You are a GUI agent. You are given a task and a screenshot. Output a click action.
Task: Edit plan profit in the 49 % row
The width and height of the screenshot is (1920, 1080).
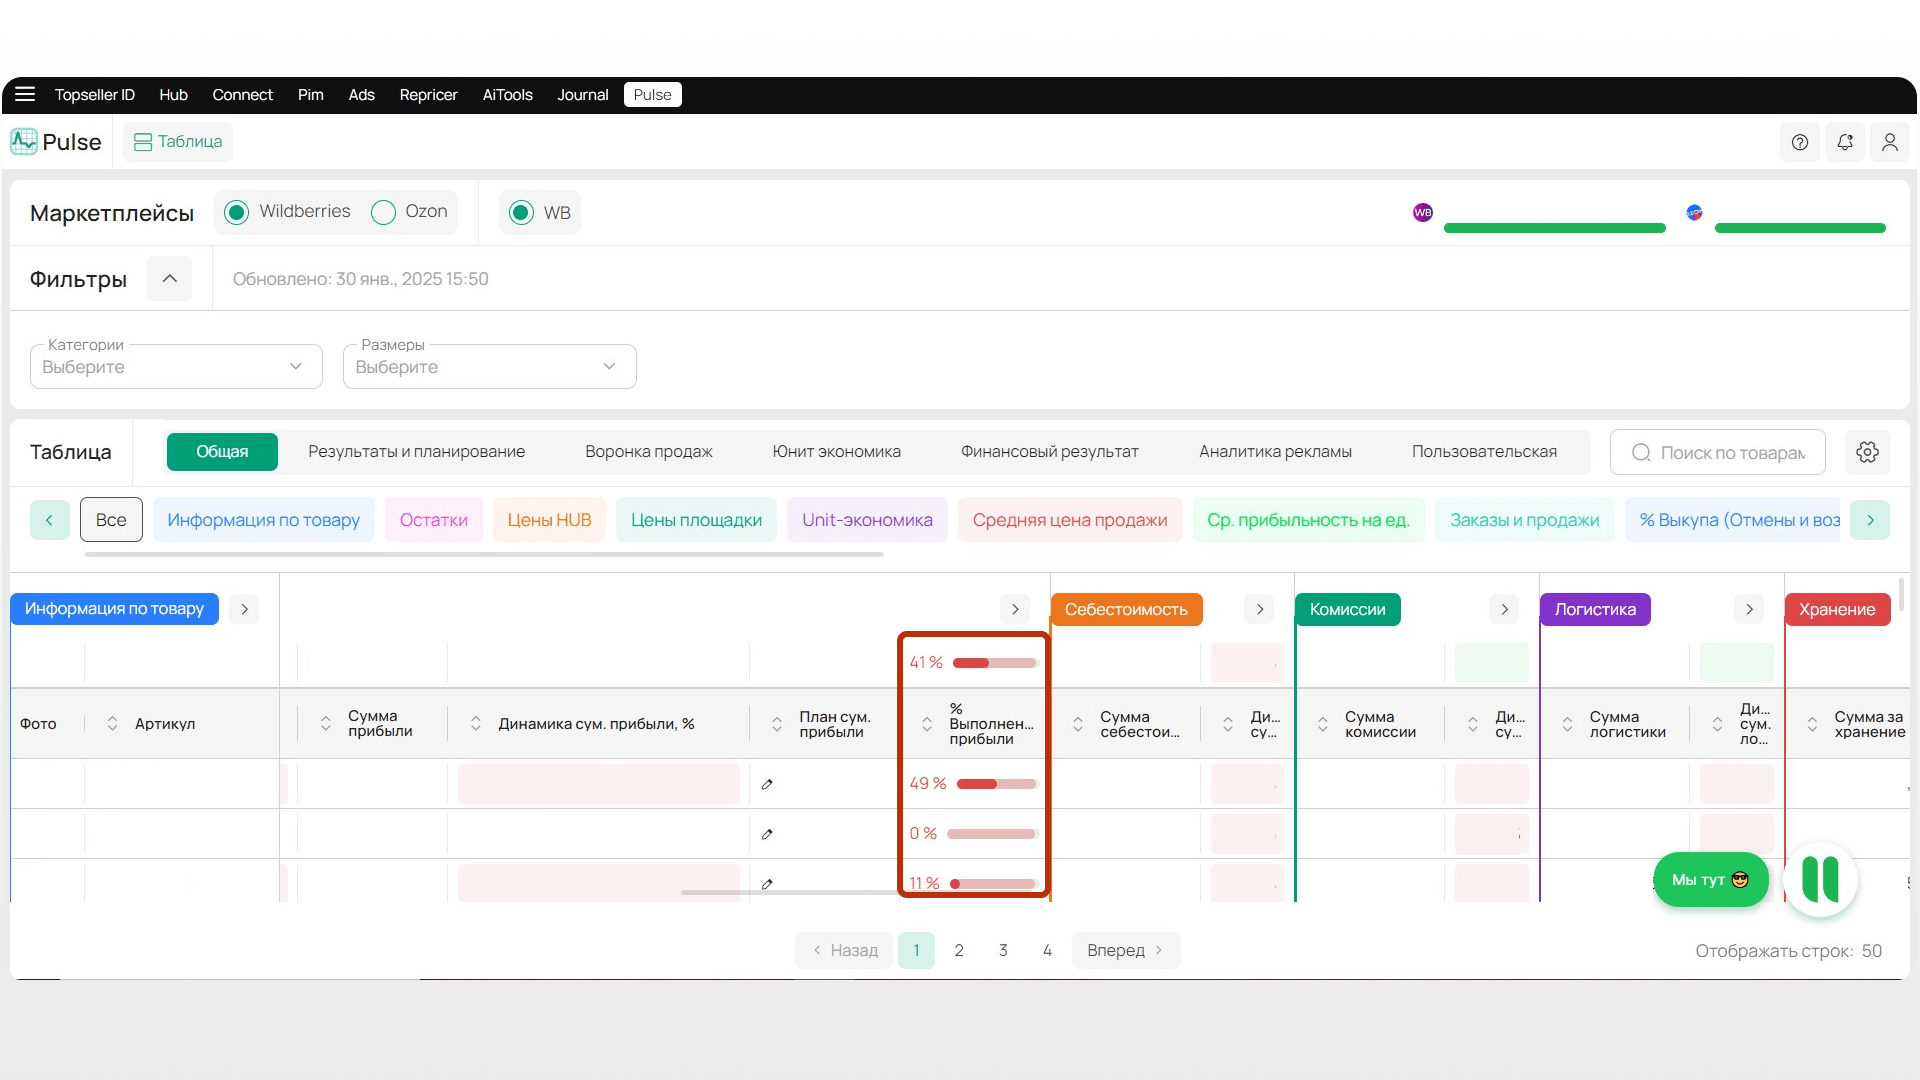point(767,784)
